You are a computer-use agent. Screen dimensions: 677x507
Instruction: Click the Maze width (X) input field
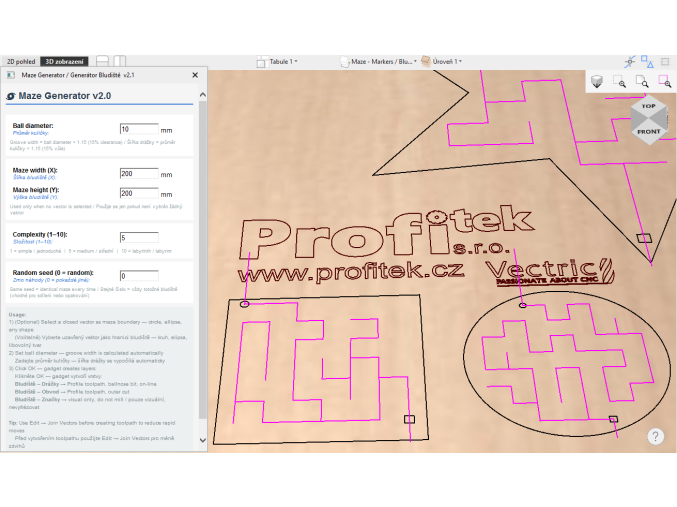point(139,174)
